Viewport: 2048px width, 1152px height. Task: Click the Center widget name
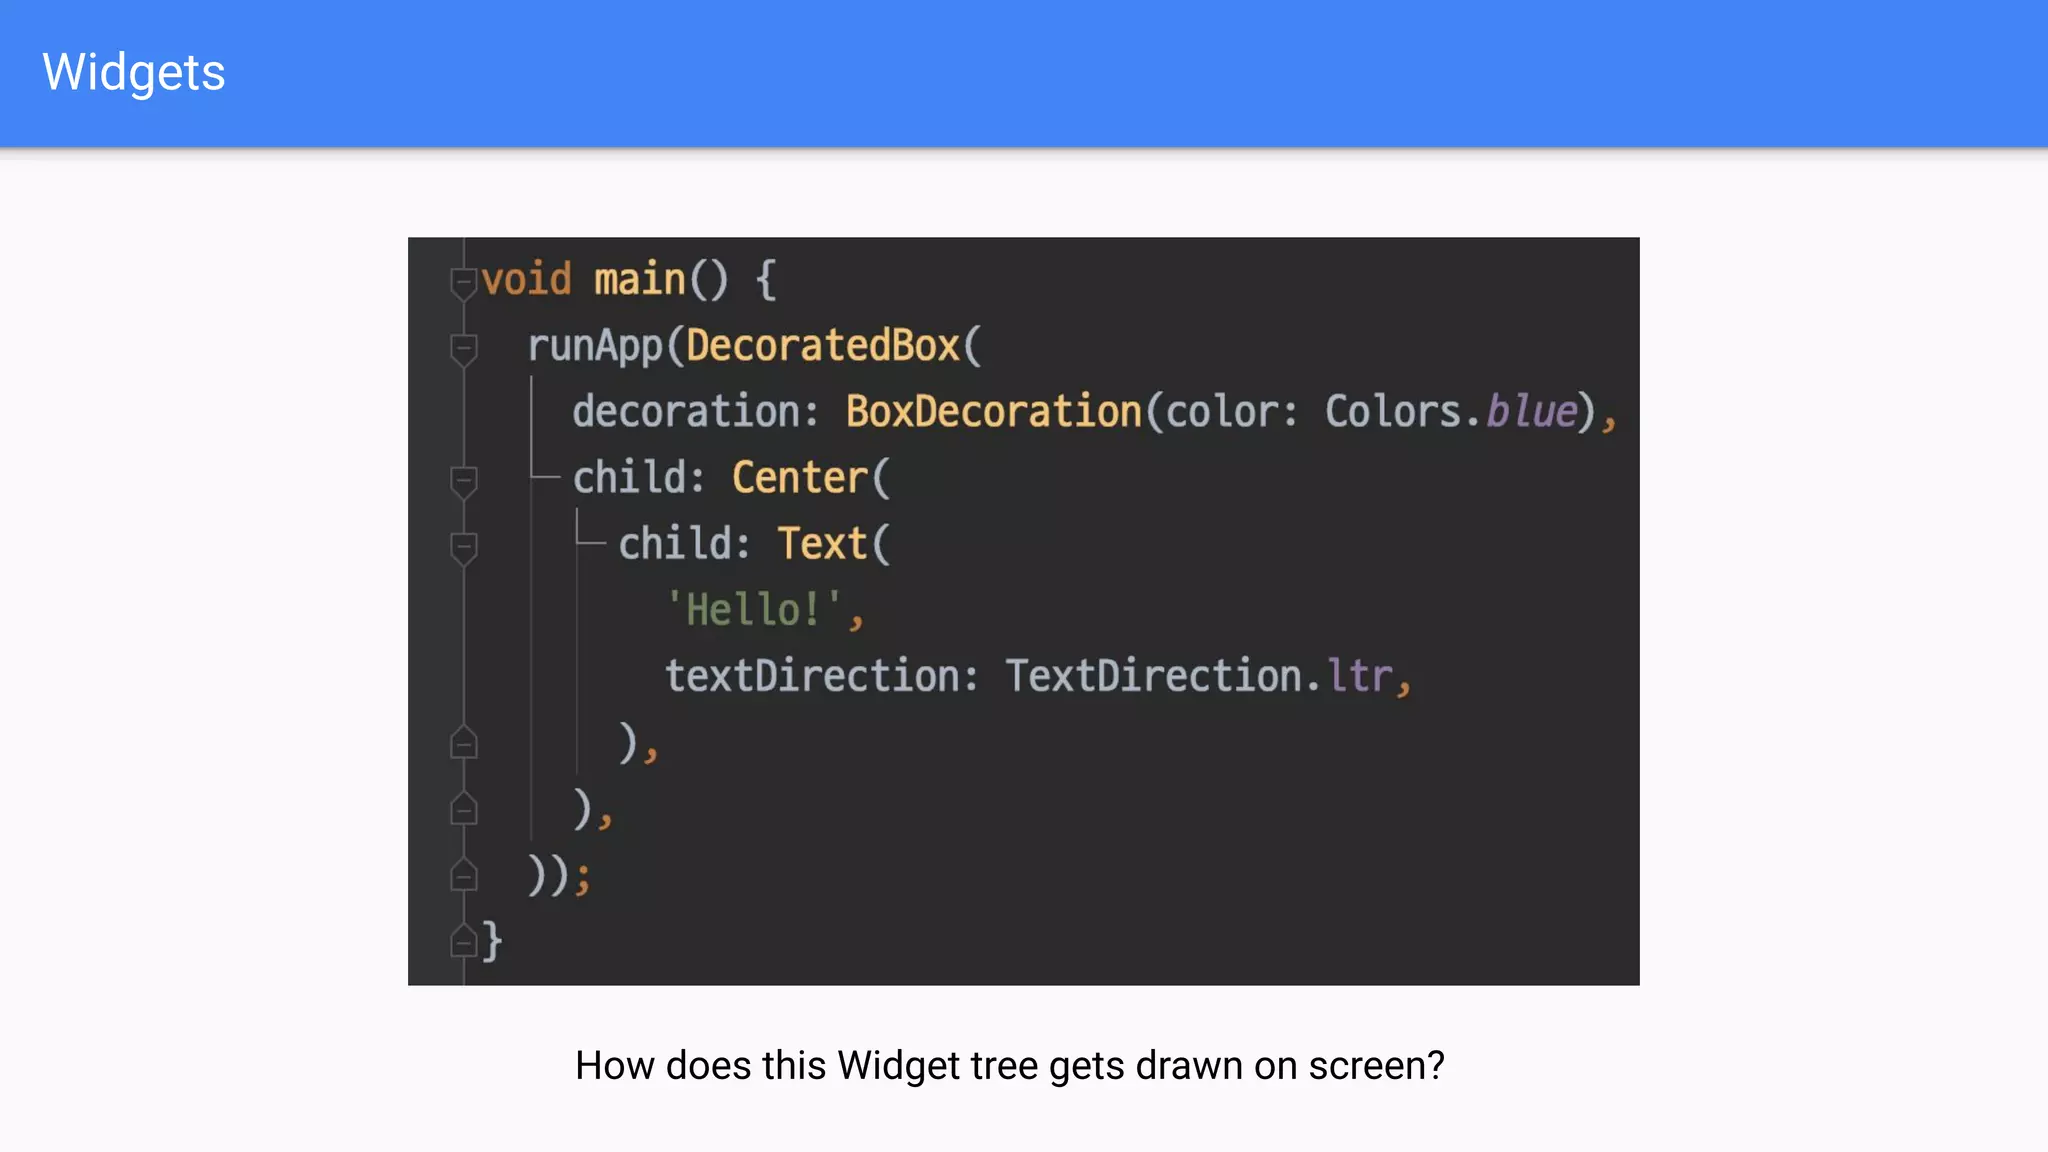coord(799,478)
